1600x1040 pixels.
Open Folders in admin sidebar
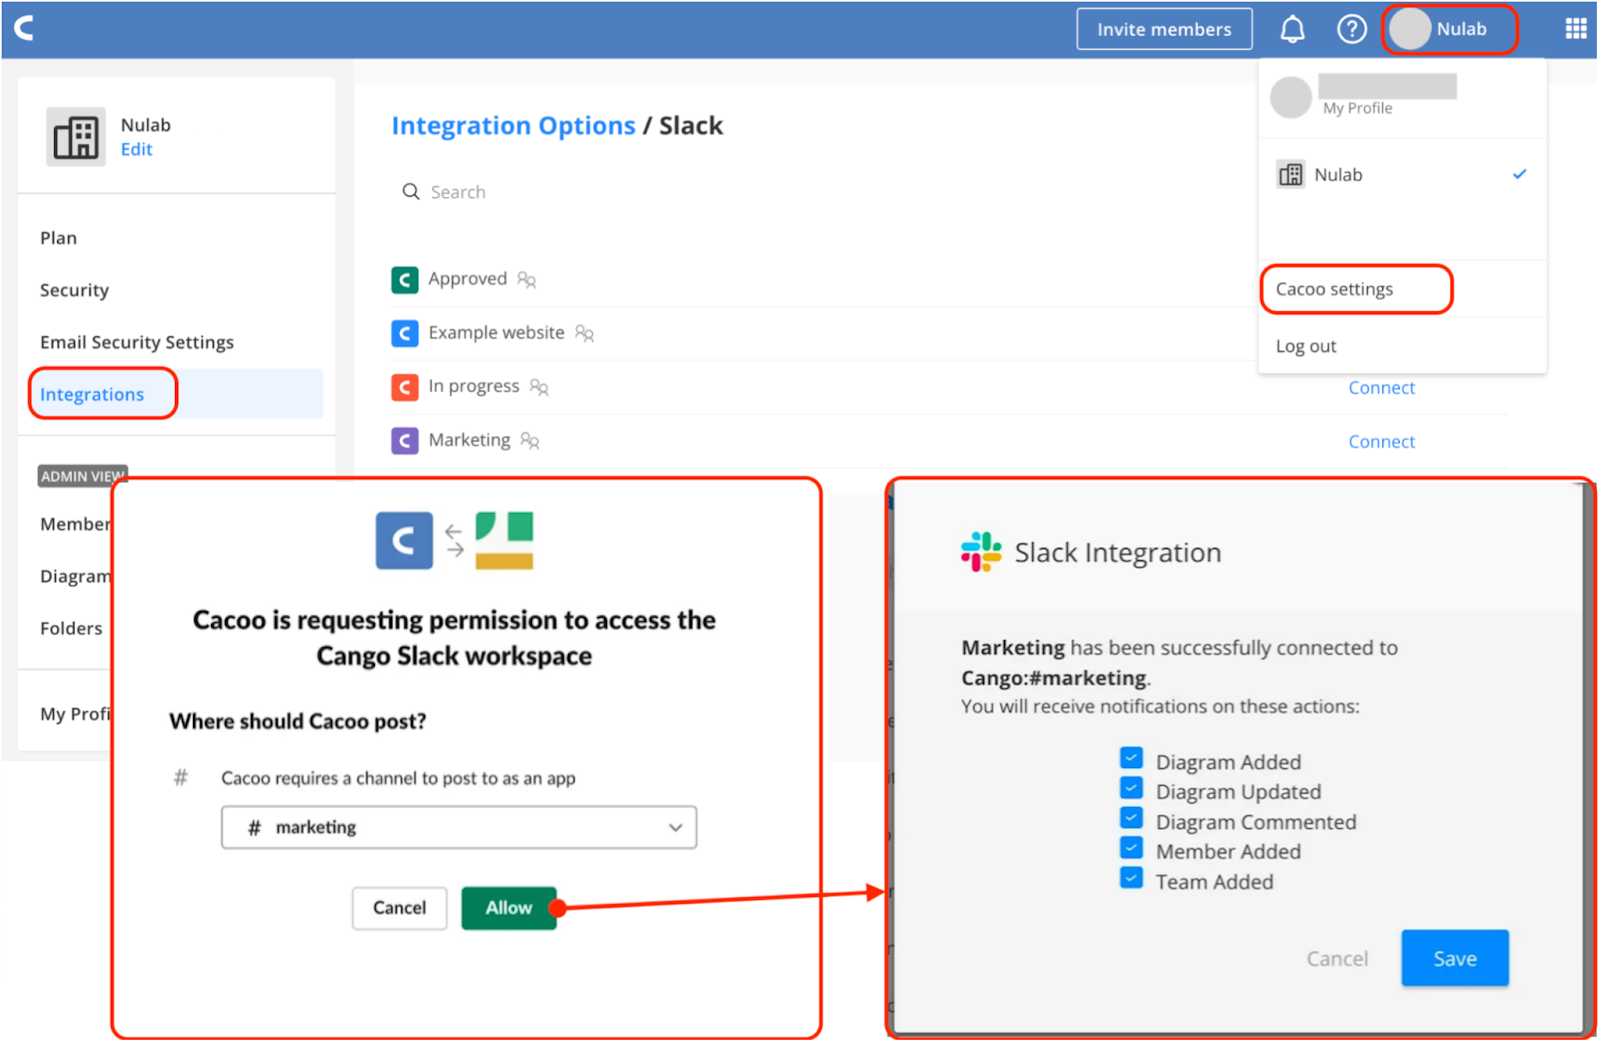pos(71,628)
